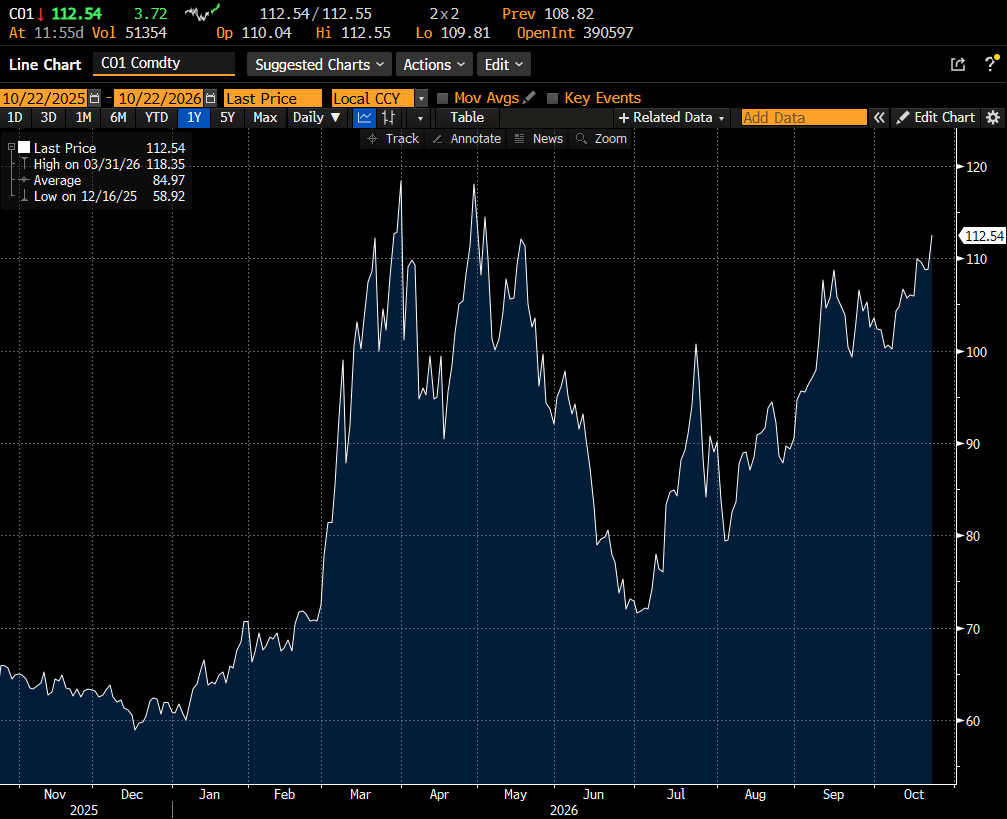Switch to the 1D time range

(14, 118)
